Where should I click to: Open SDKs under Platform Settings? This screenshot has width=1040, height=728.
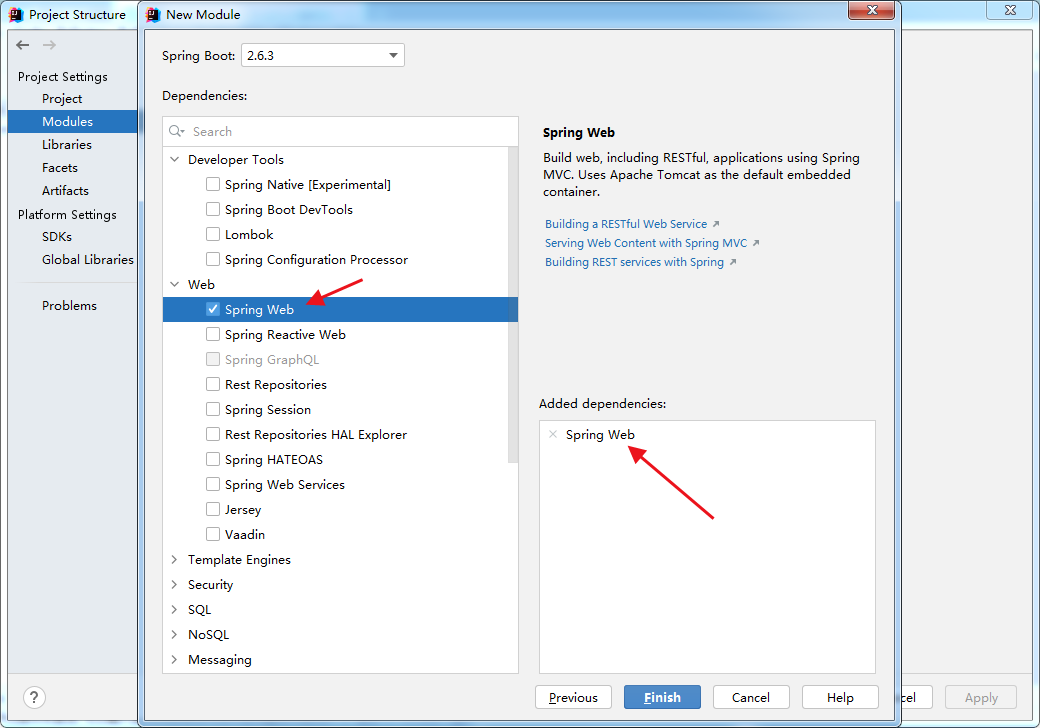[56, 237]
